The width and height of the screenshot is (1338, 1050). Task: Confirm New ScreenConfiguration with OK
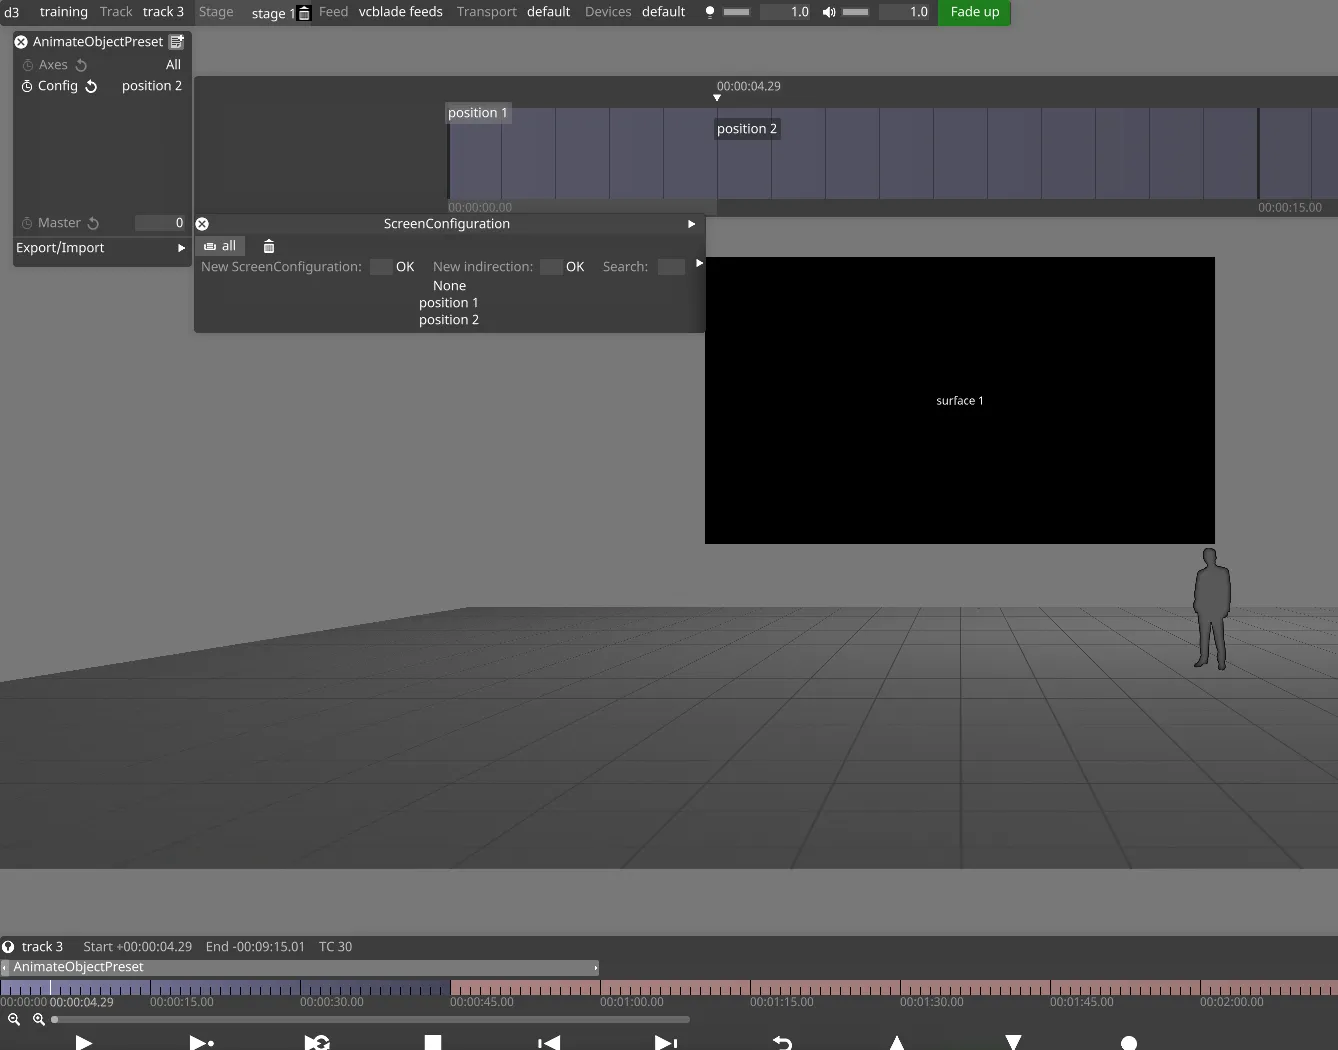(x=404, y=266)
